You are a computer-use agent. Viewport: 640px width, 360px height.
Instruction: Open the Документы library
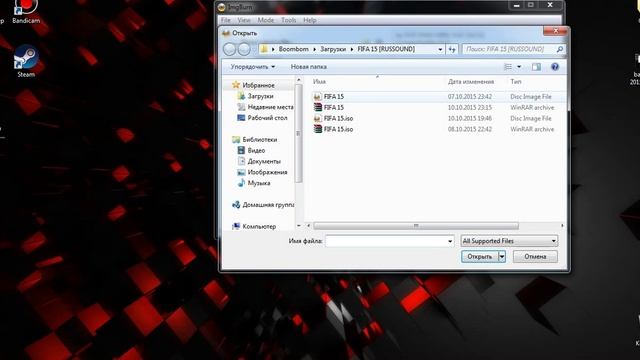click(x=264, y=161)
